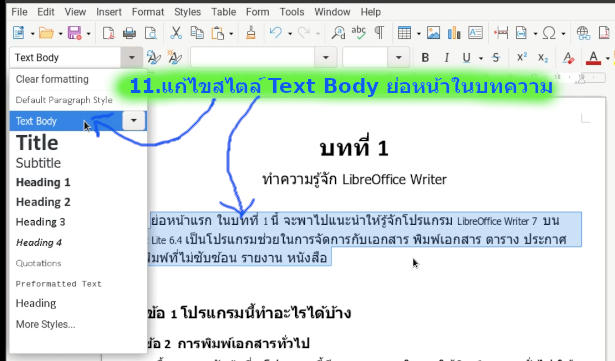The height and width of the screenshot is (361, 615).
Task: Expand the Text Body entry's arrow button
Action: click(134, 120)
